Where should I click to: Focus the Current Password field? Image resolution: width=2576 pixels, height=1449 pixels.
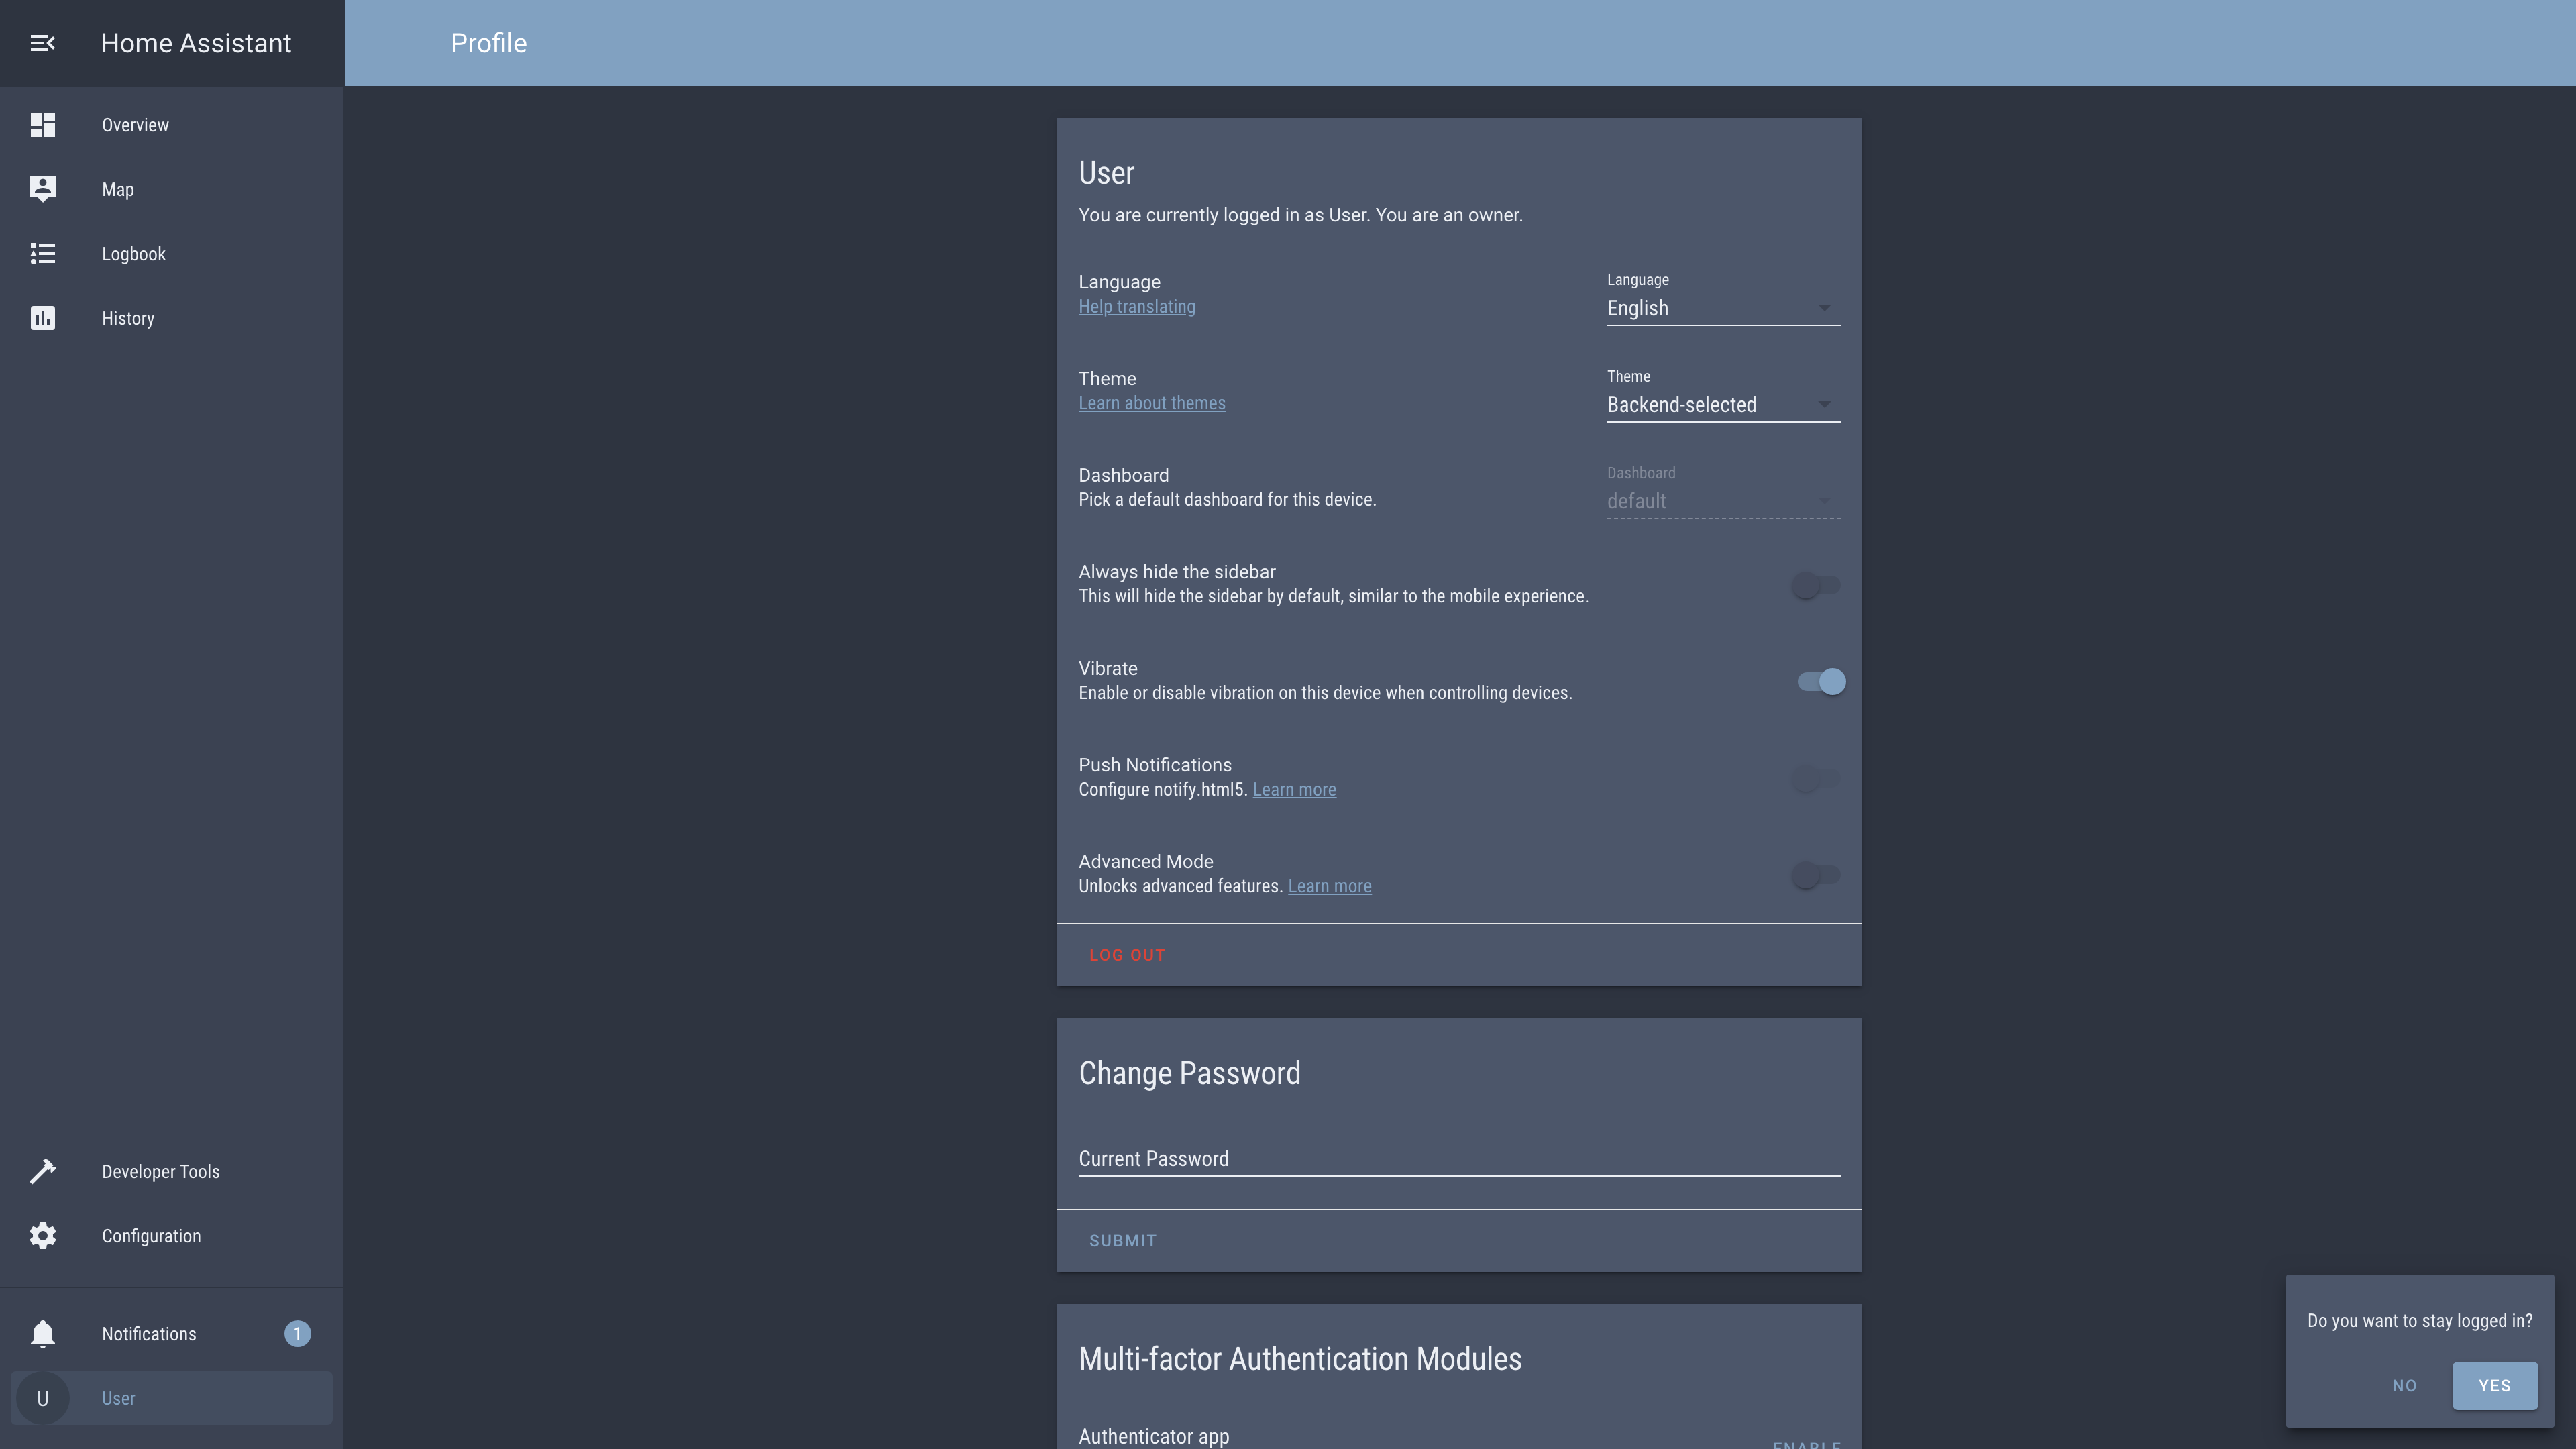1458,1158
